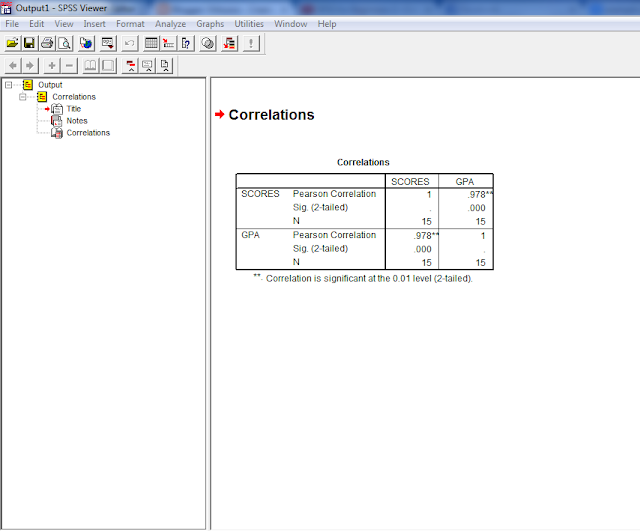Open the Format menu
640x531 pixels.
coord(130,24)
